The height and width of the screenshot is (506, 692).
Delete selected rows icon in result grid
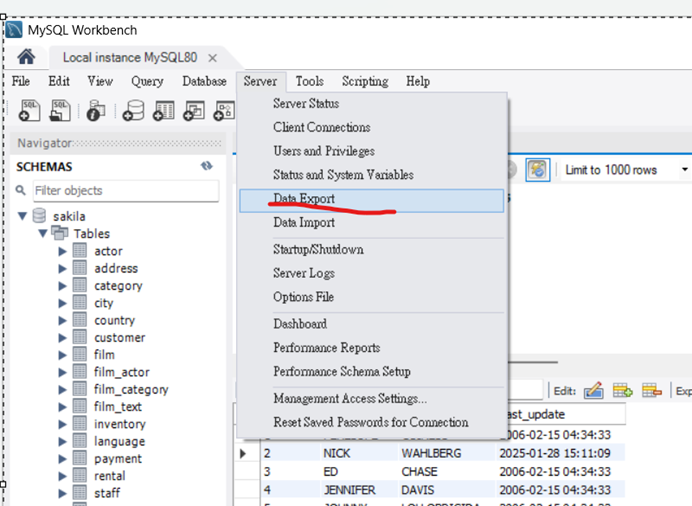tap(651, 390)
